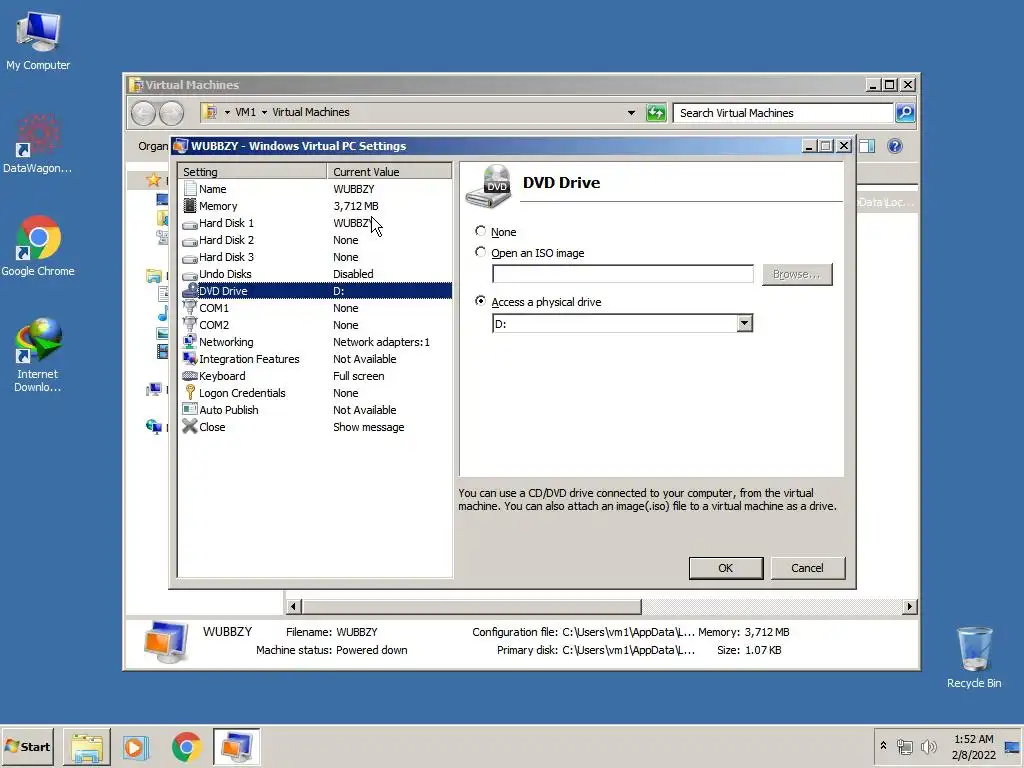
Task: Open Google Chrome desktop shortcut
Action: (38, 246)
